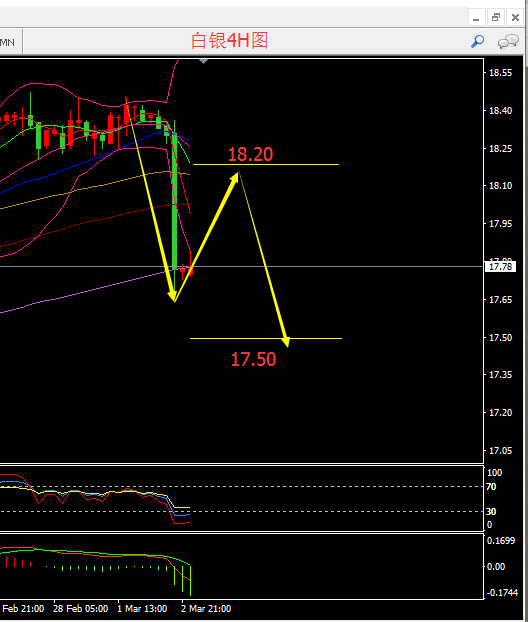528x622 pixels.
Task: Click the 2 Mar 21:00 time label
Action: coord(206,609)
